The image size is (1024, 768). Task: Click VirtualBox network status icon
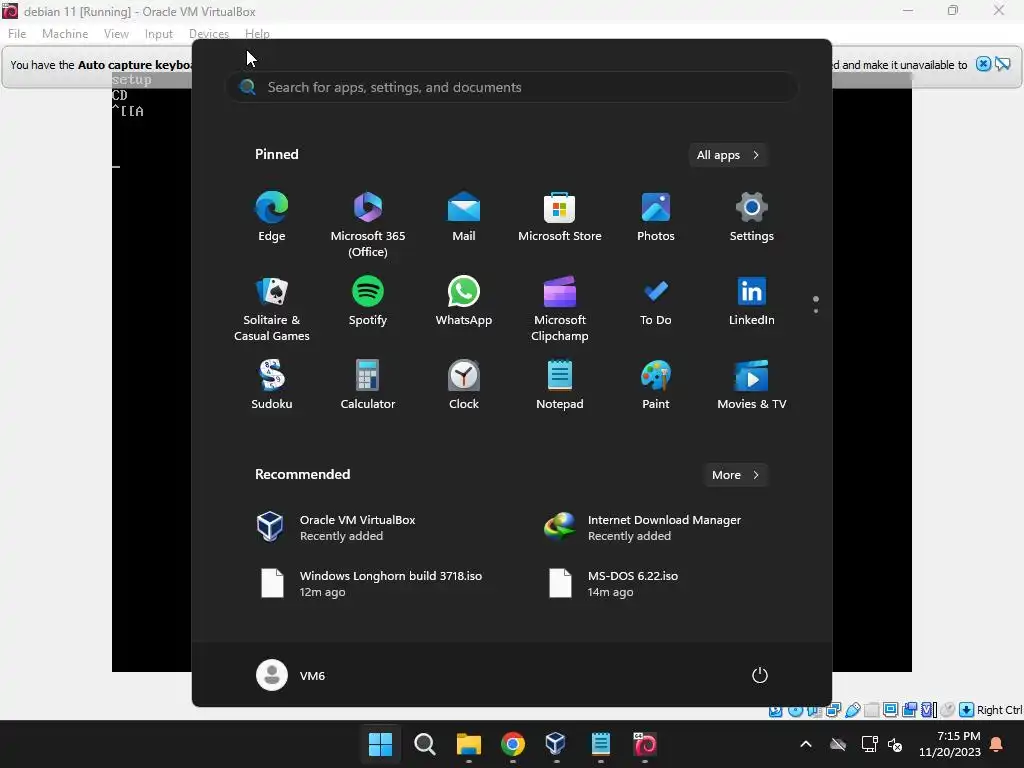coord(833,710)
